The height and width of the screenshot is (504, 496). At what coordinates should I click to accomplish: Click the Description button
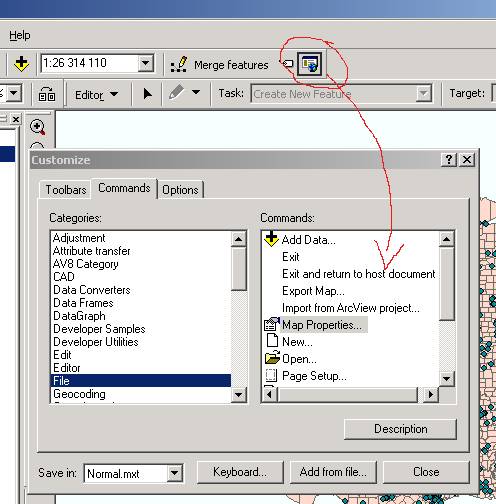[400, 429]
